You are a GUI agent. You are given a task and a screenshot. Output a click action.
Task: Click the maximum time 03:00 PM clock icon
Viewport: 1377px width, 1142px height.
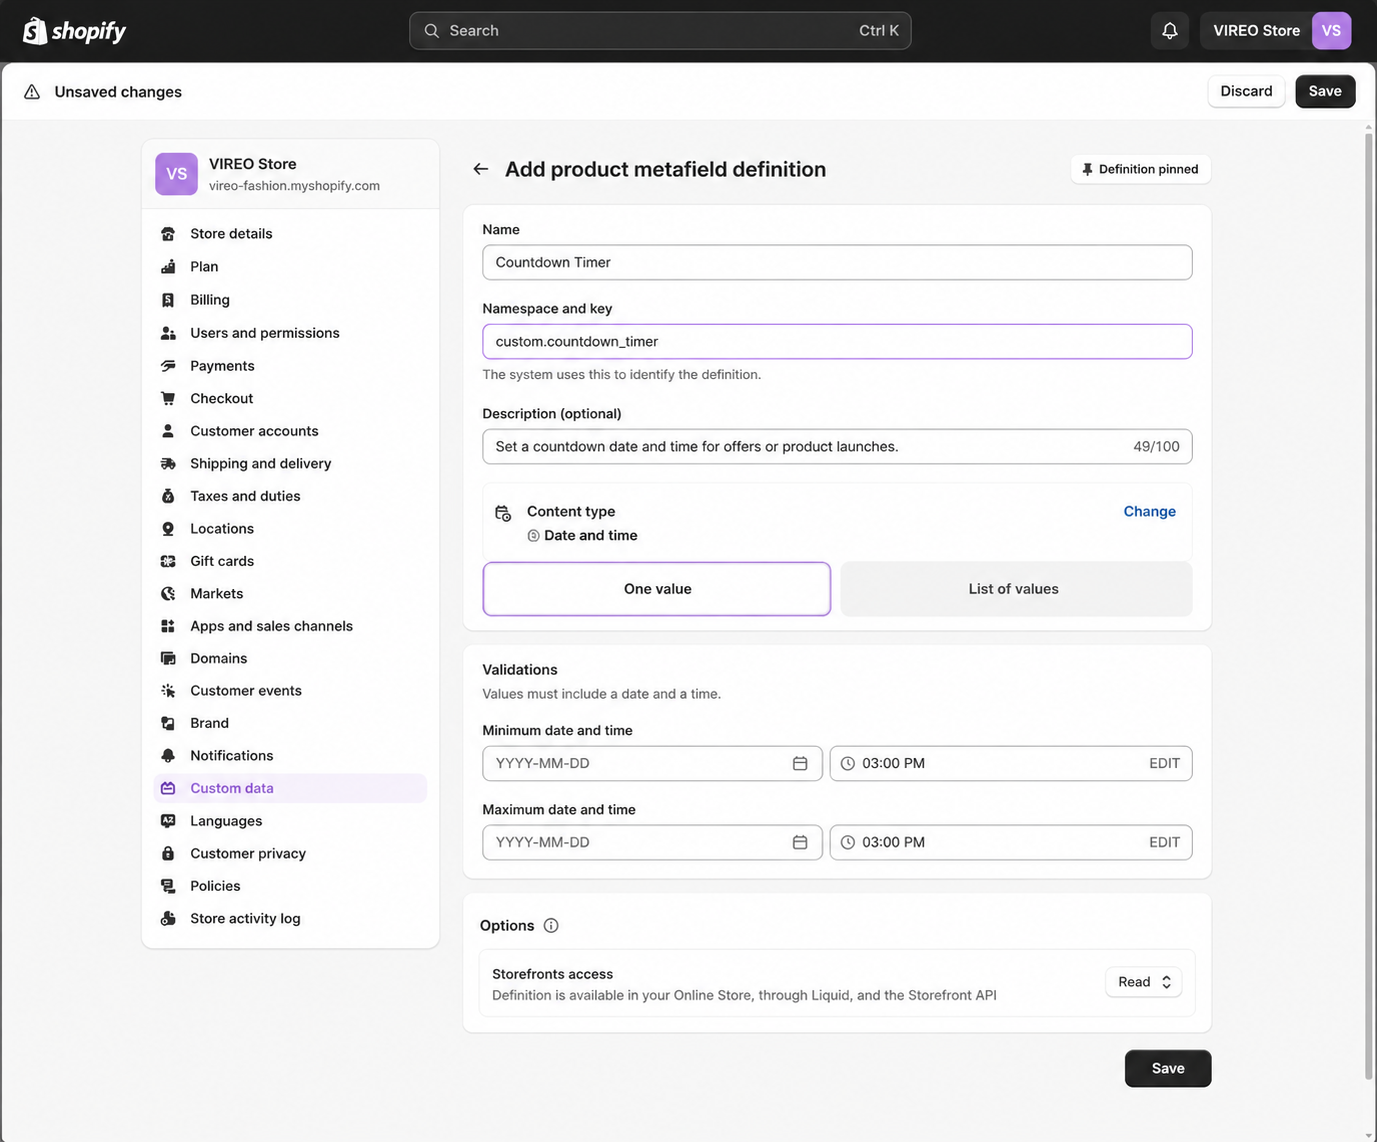tap(848, 842)
